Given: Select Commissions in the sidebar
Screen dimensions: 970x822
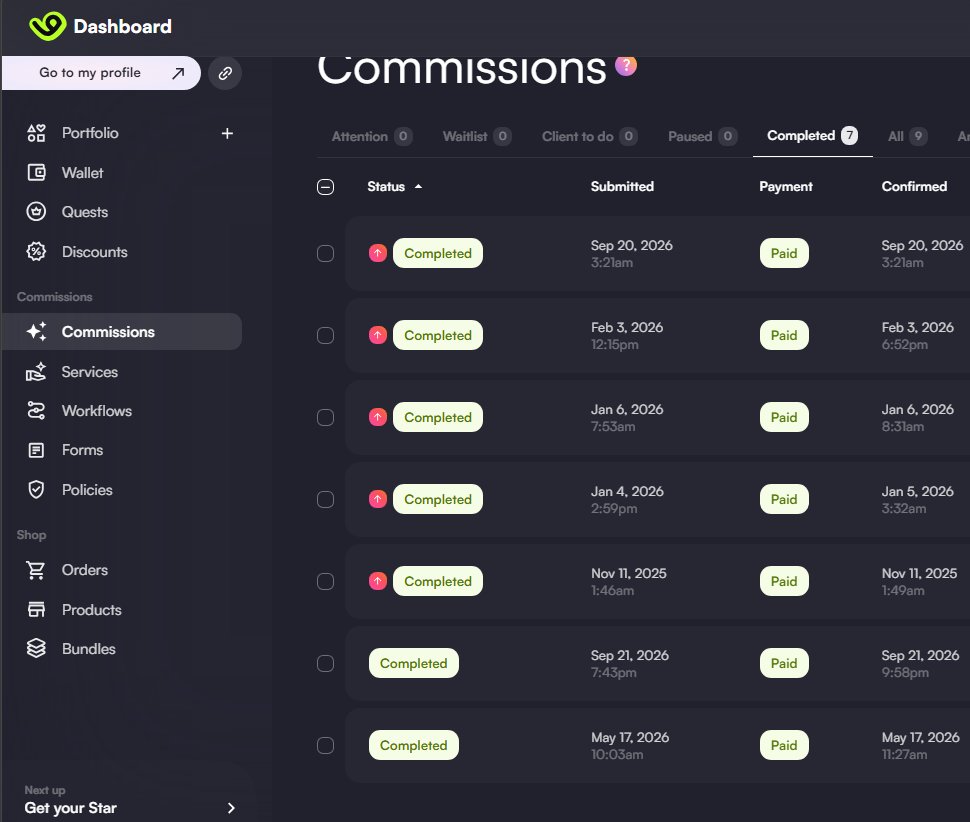Looking at the screenshot, I should point(122,332).
